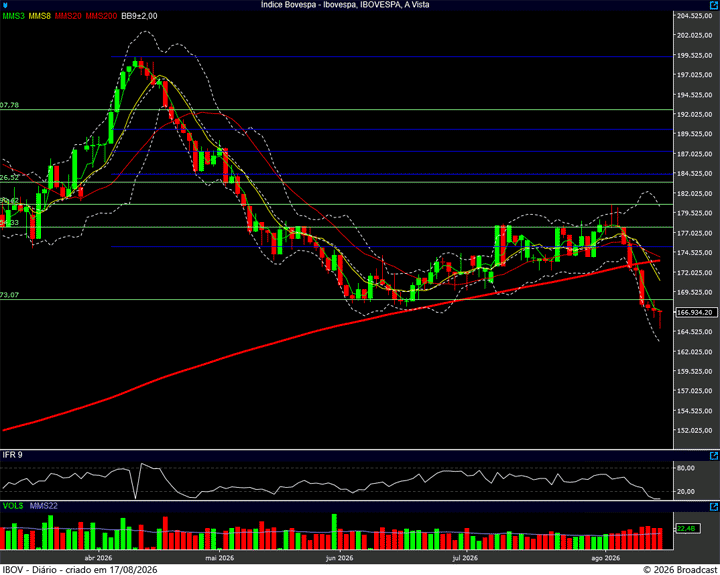
Task: Click the jul 2026 date label
Action: click(465, 558)
